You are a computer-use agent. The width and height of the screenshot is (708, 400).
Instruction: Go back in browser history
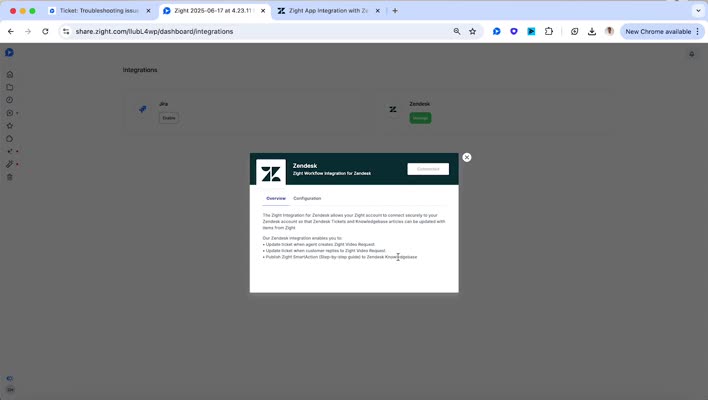click(x=11, y=31)
